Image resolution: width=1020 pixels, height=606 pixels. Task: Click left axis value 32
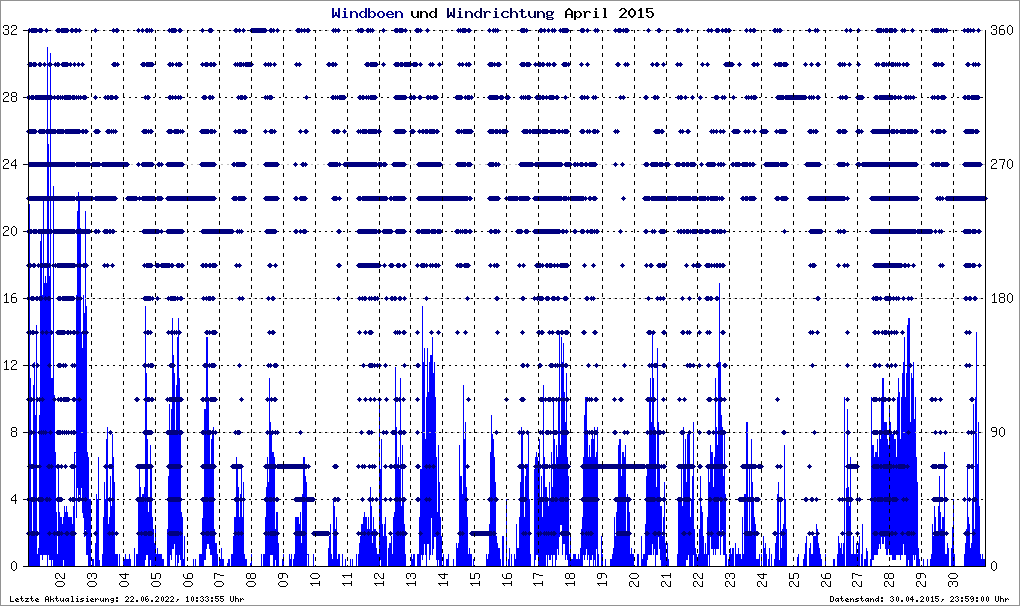tap(10, 30)
